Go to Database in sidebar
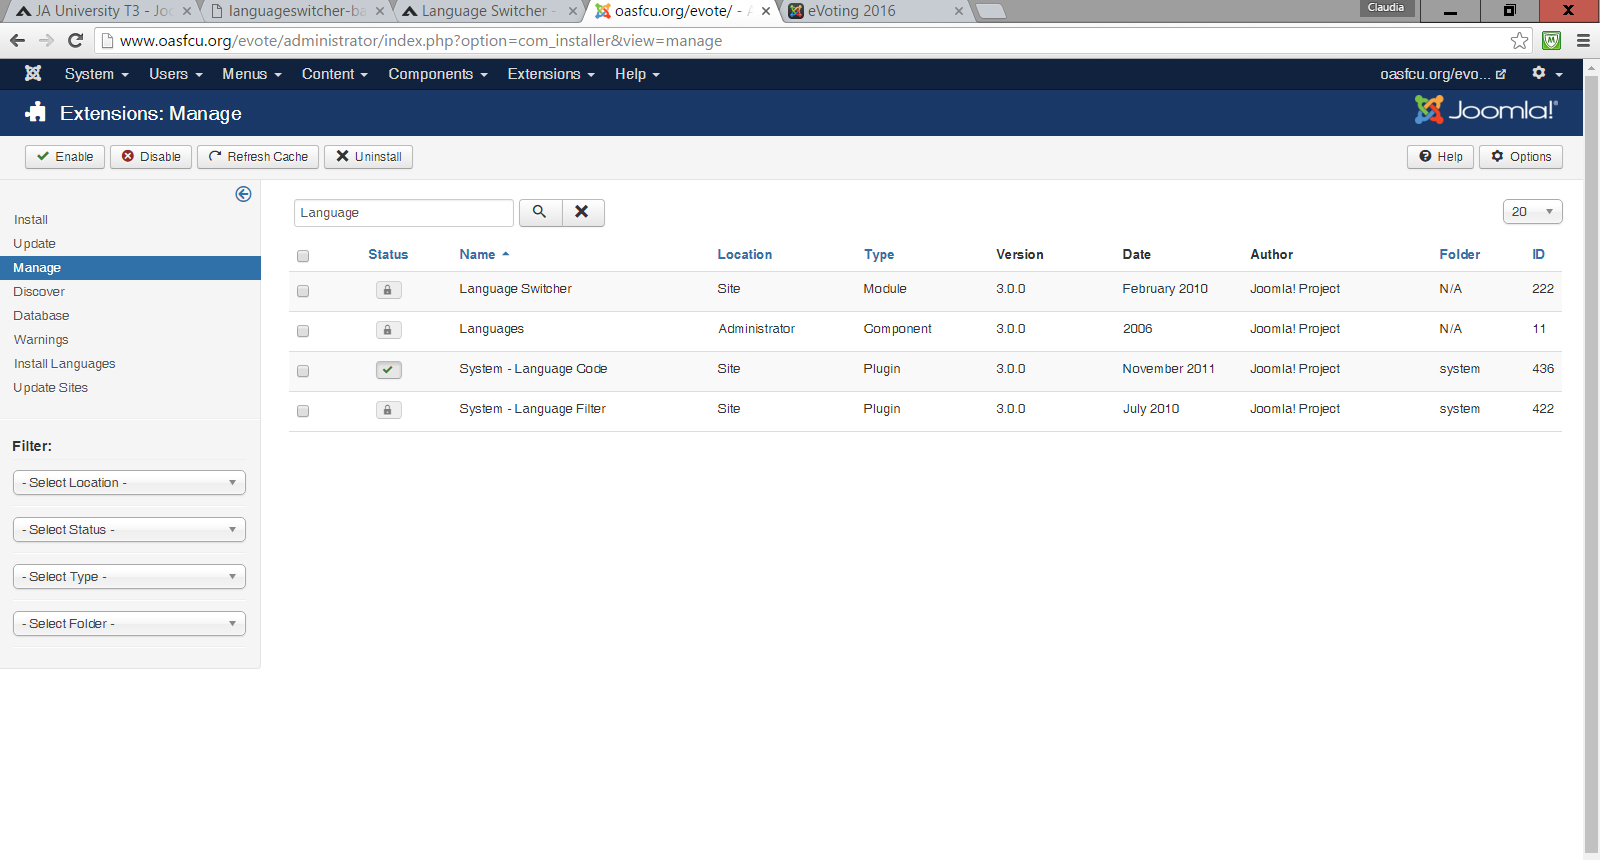Screen dimensions: 1600x860 41,316
